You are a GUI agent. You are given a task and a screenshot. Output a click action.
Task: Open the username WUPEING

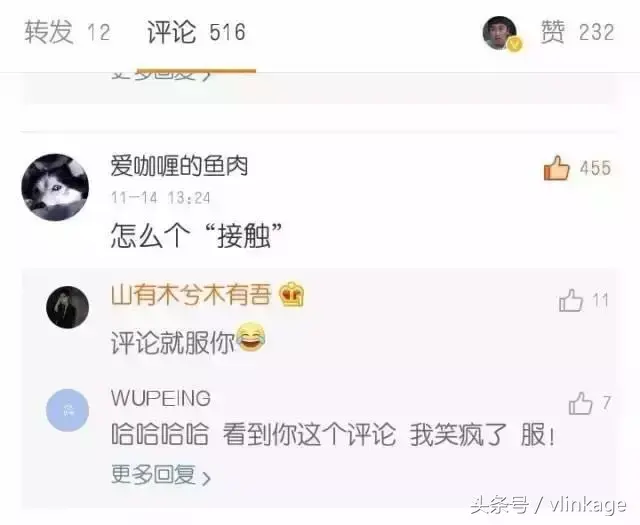(x=161, y=398)
